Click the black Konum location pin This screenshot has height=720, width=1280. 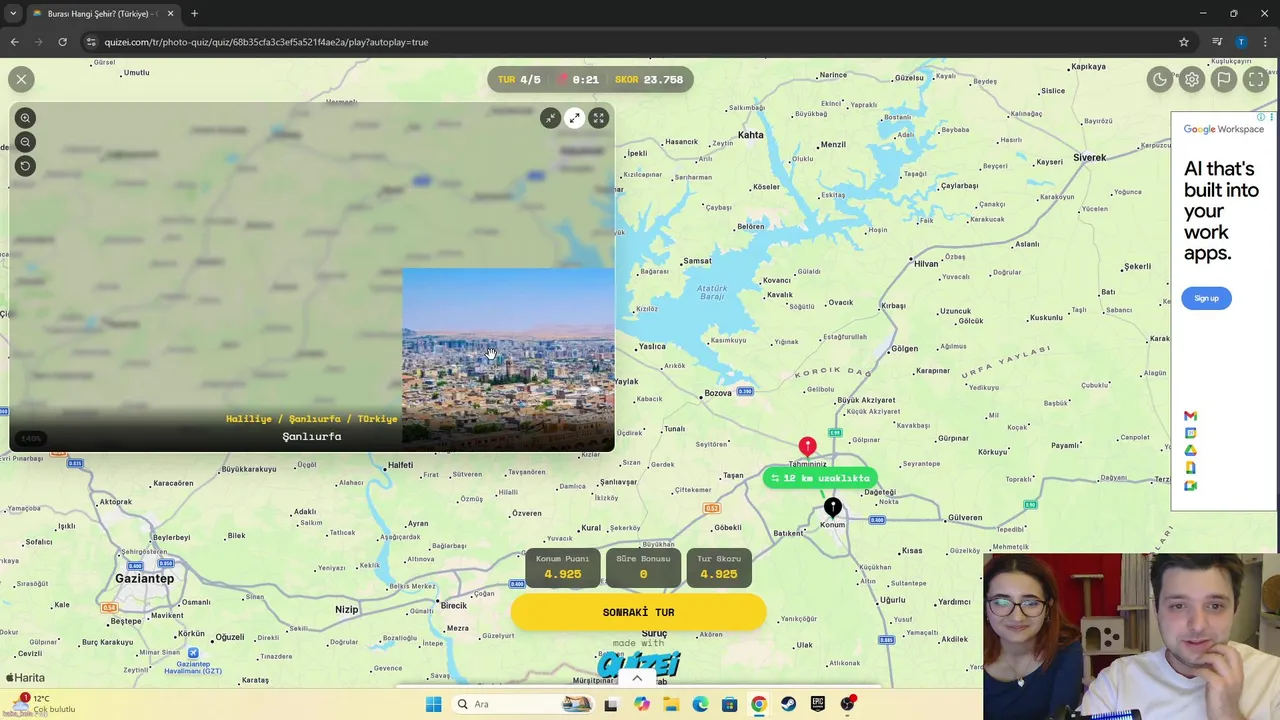[833, 508]
